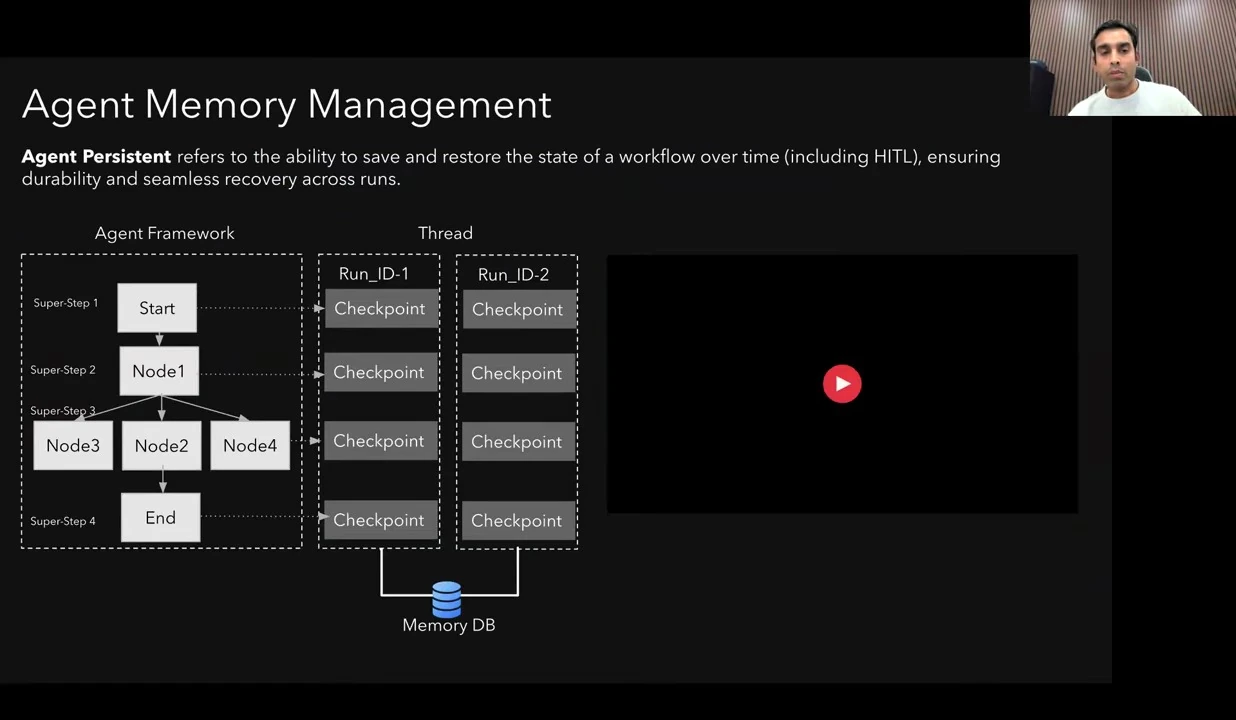Click the bold Agent Persistent text

(96, 157)
